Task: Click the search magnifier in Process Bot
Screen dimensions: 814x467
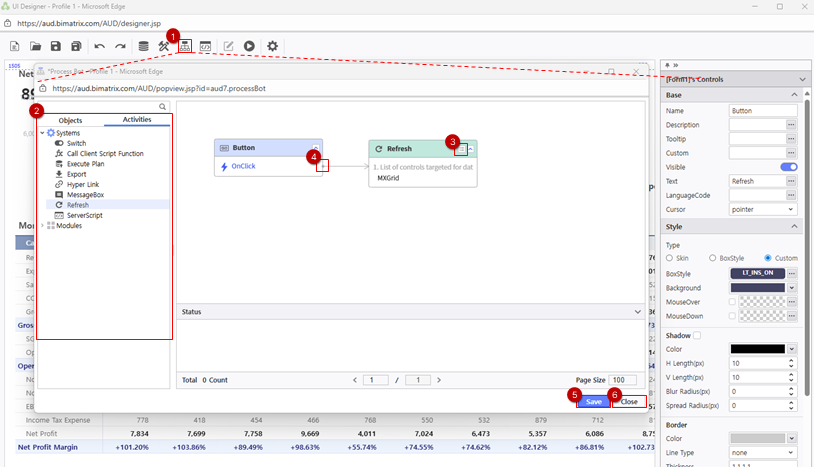Action: (x=163, y=106)
